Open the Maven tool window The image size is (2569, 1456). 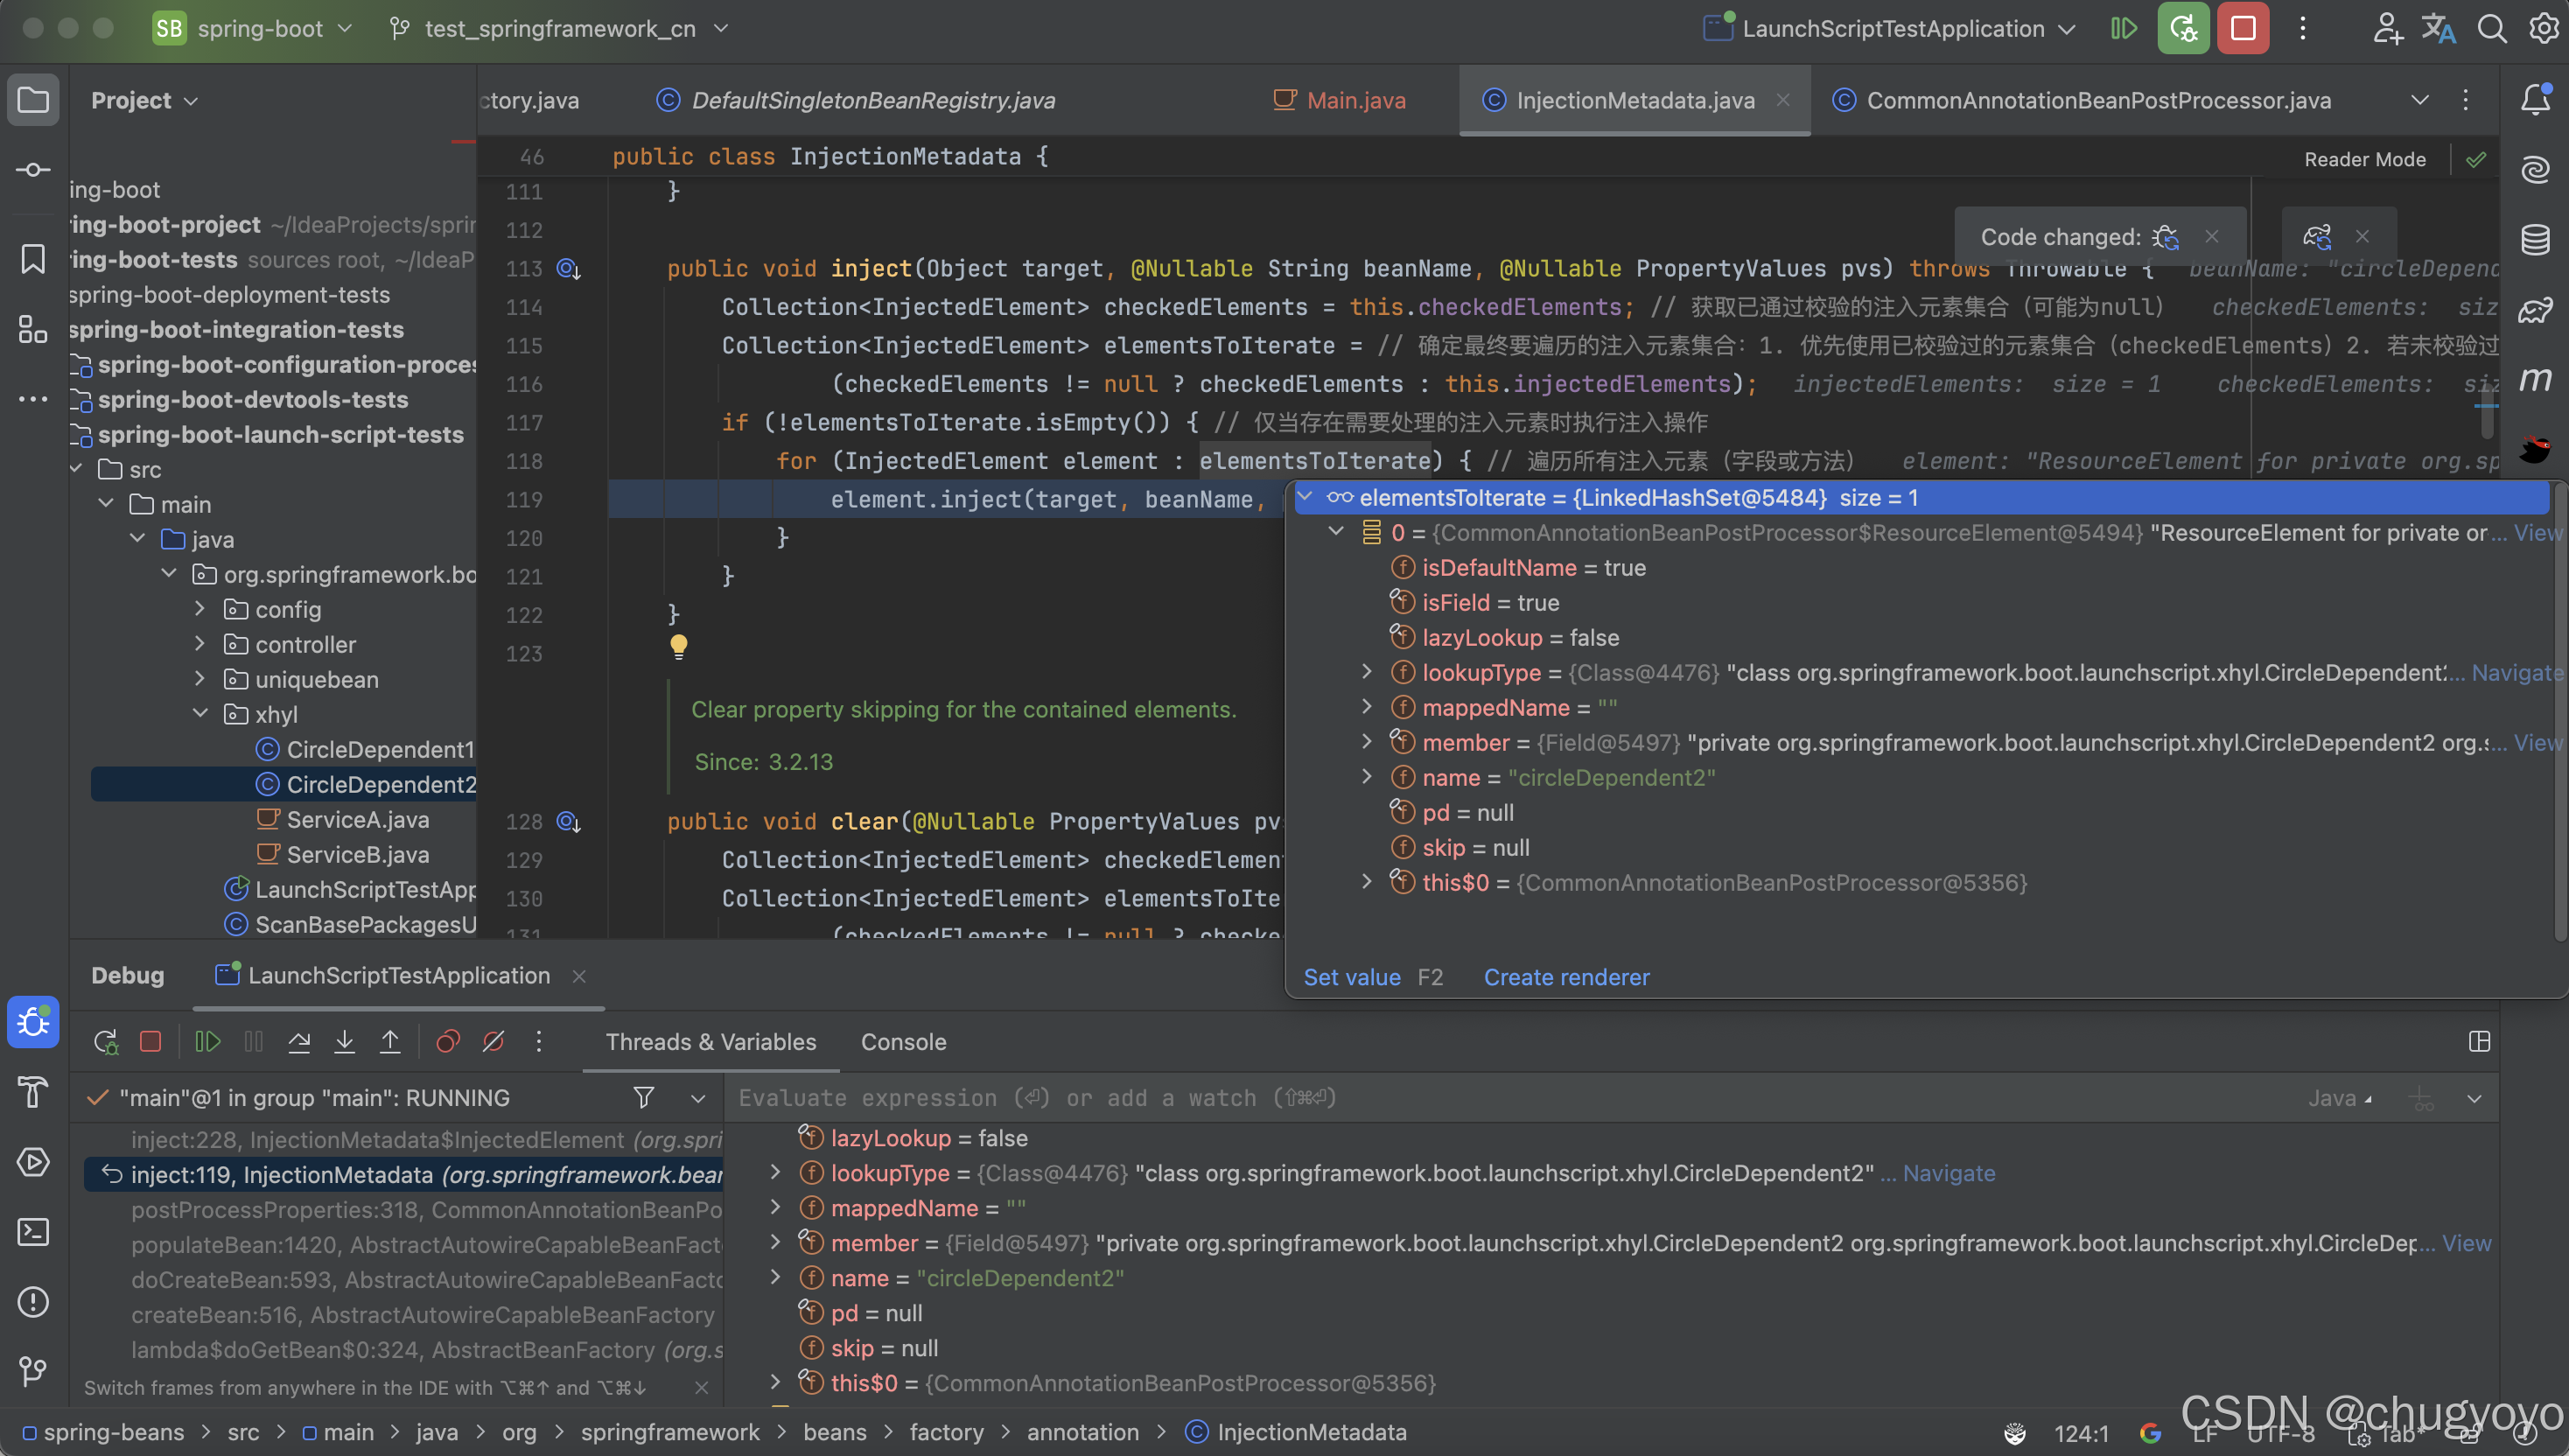pos(2535,379)
